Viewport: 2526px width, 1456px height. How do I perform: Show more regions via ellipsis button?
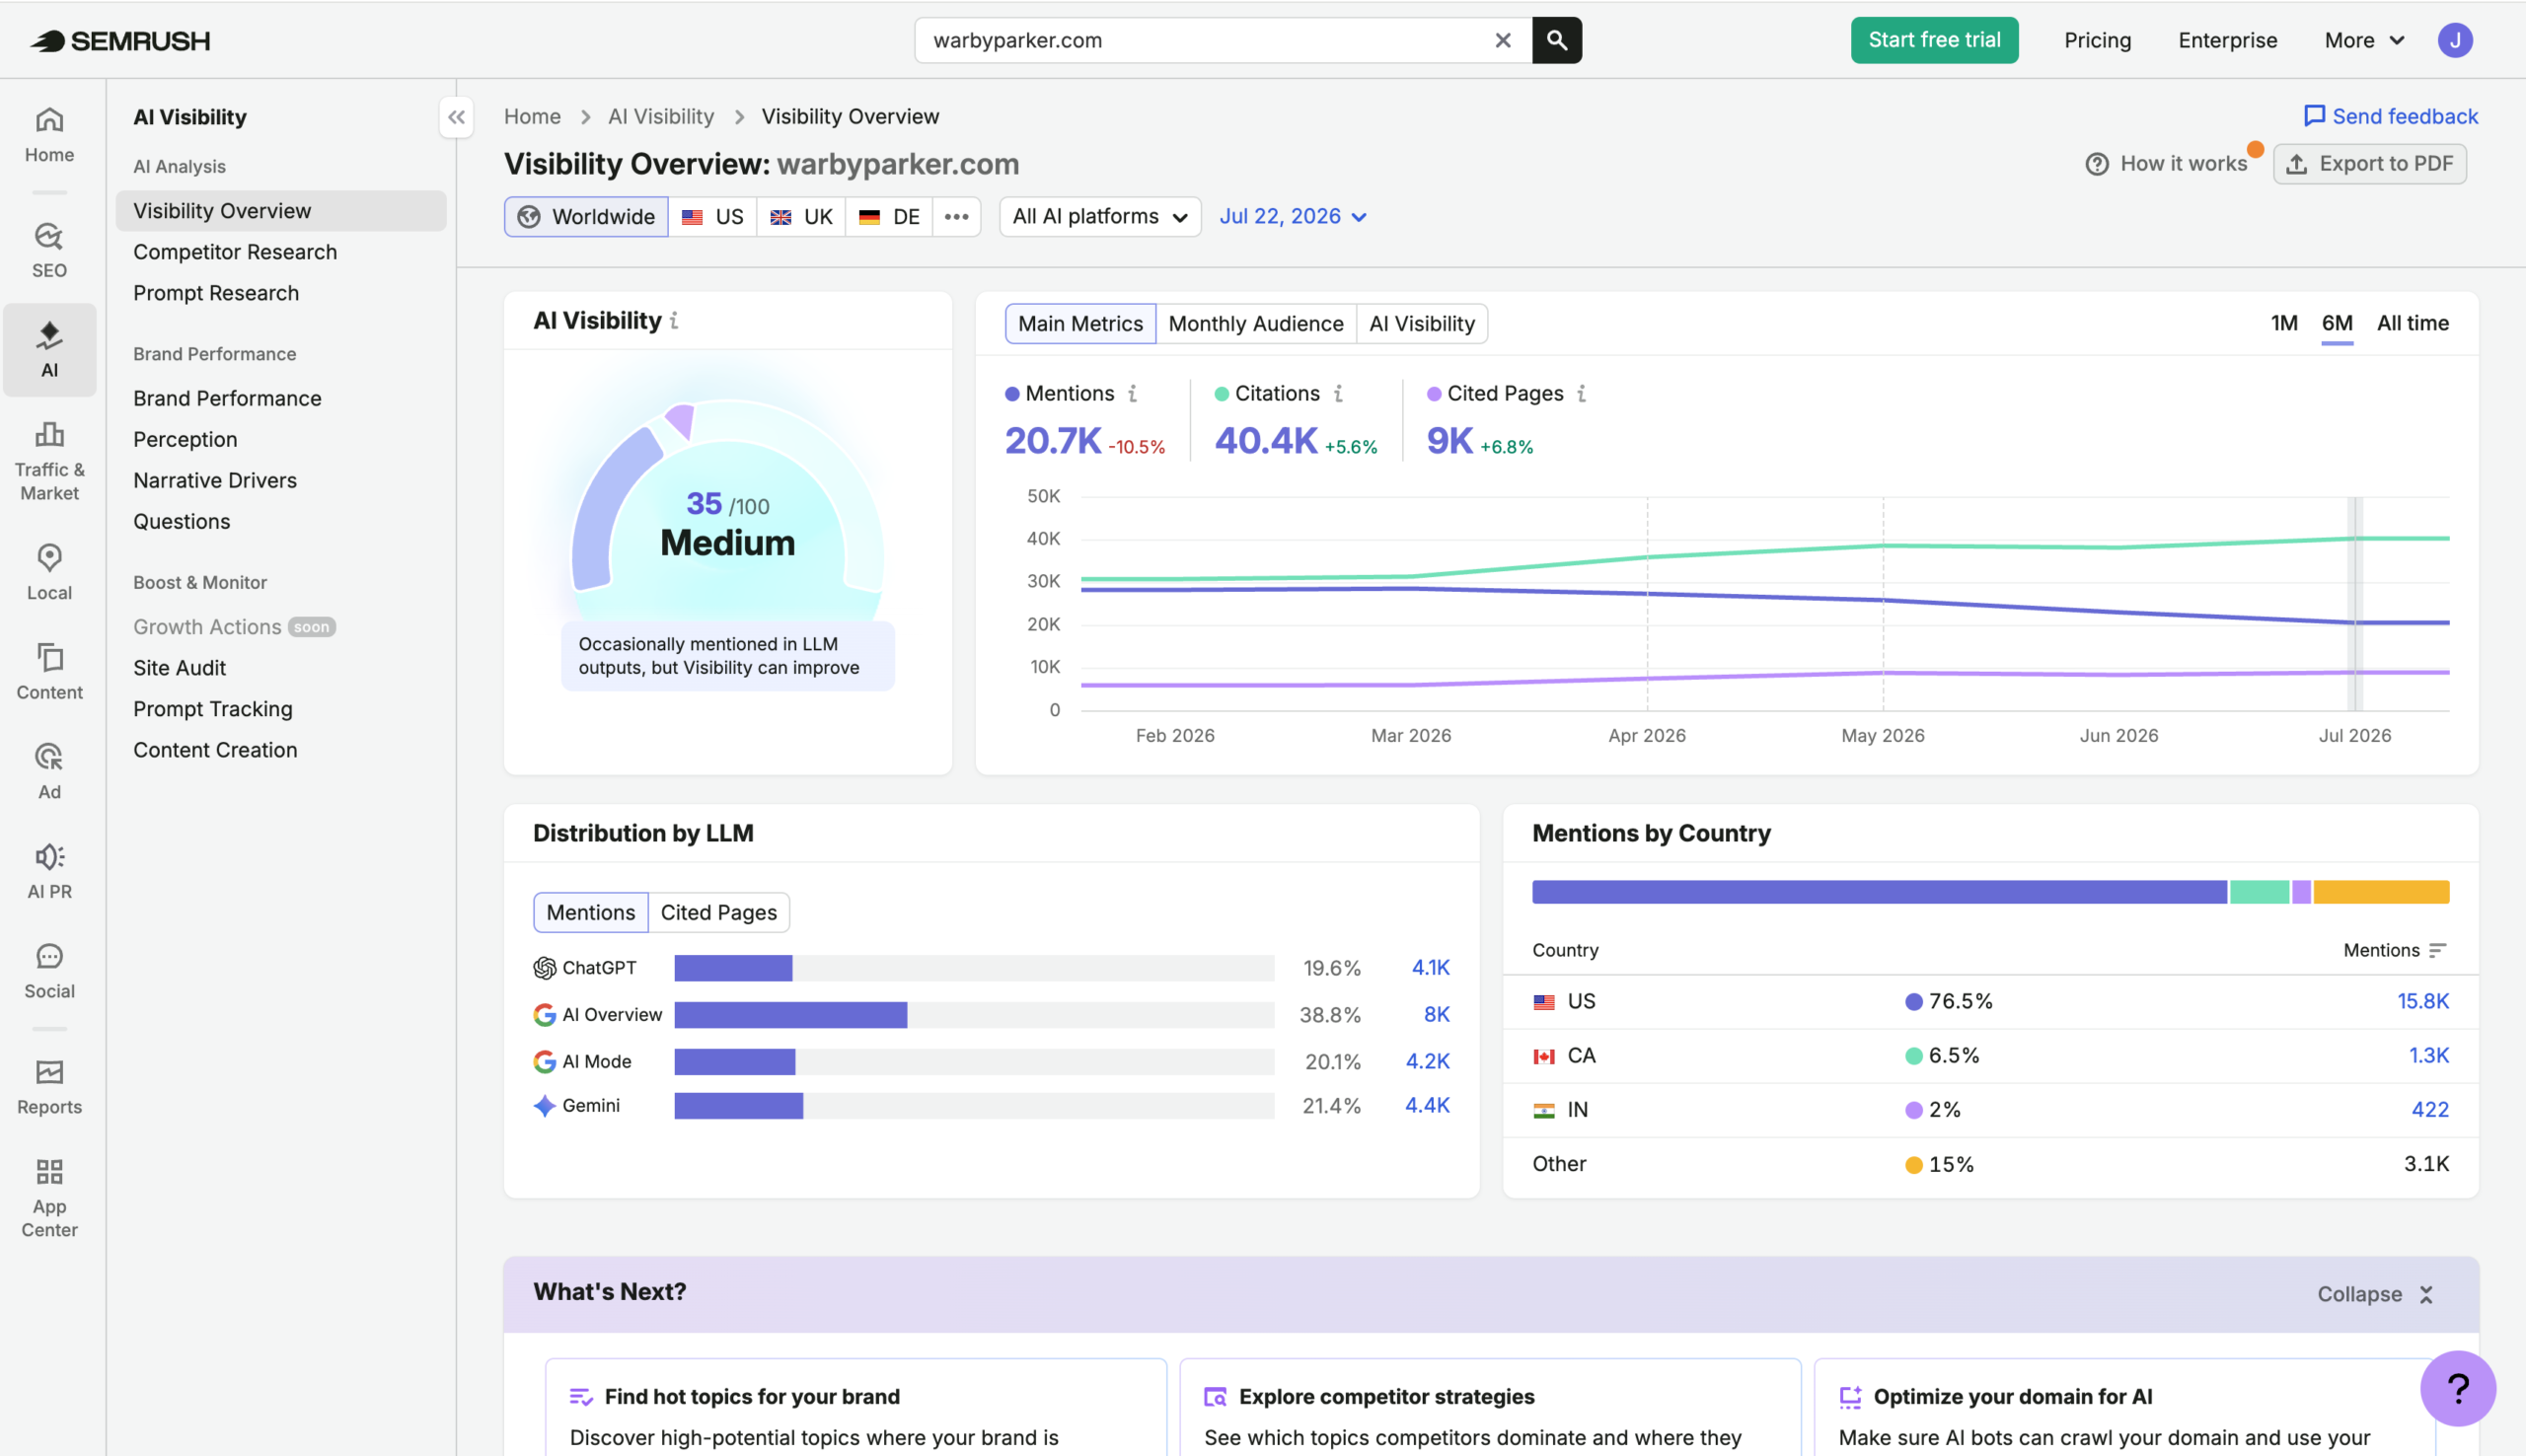coord(956,217)
